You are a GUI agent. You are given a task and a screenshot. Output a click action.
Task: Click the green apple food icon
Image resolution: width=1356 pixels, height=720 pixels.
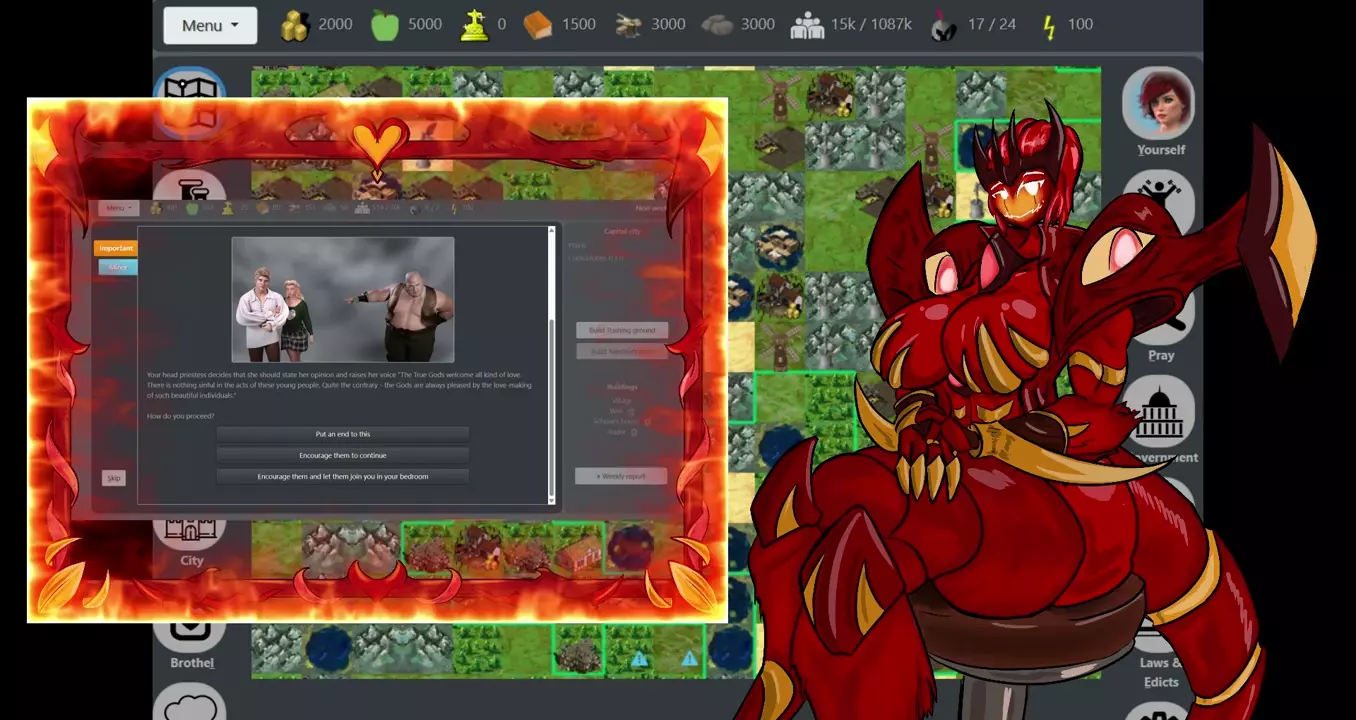click(385, 25)
